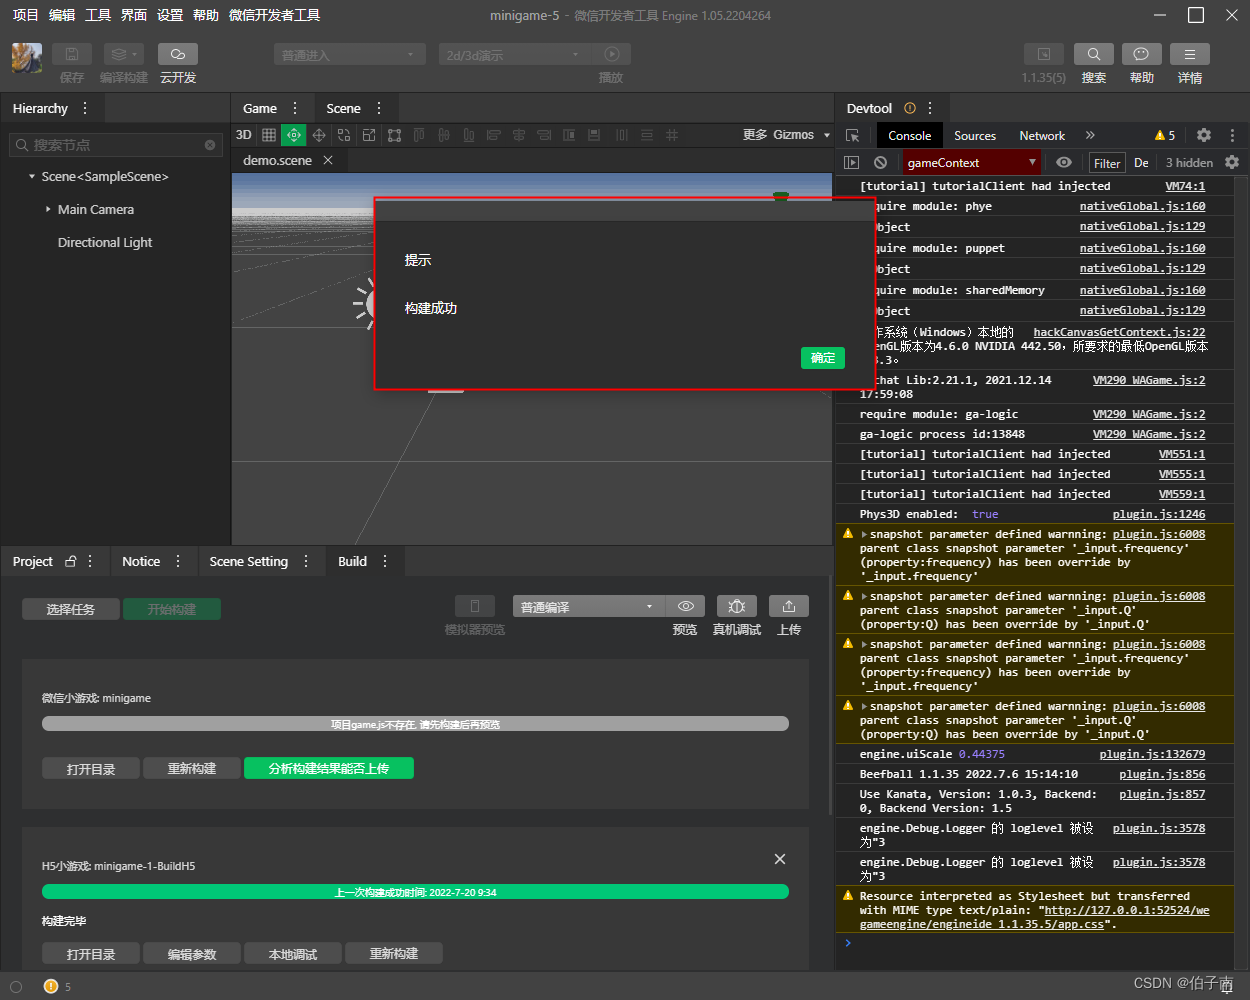Image resolution: width=1250 pixels, height=1000 pixels.
Task: Click the 真机调试 bug icon
Action: pos(737,606)
